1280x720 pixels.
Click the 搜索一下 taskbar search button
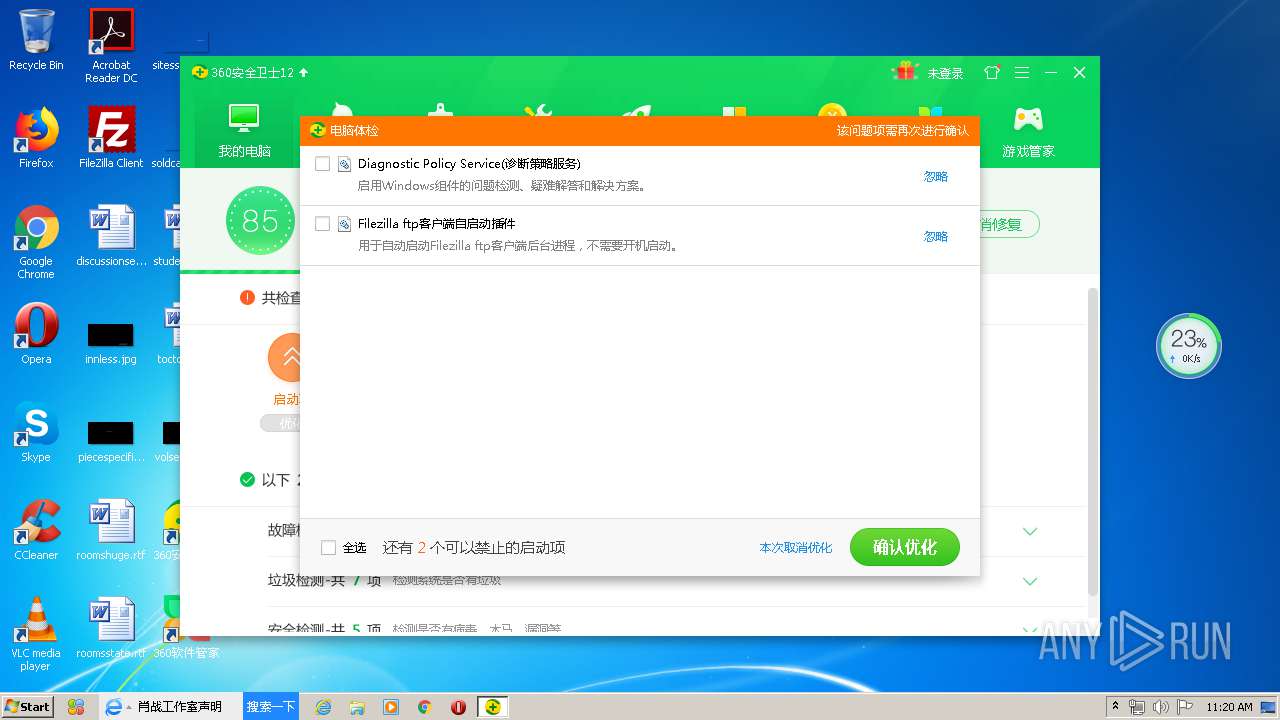point(270,706)
